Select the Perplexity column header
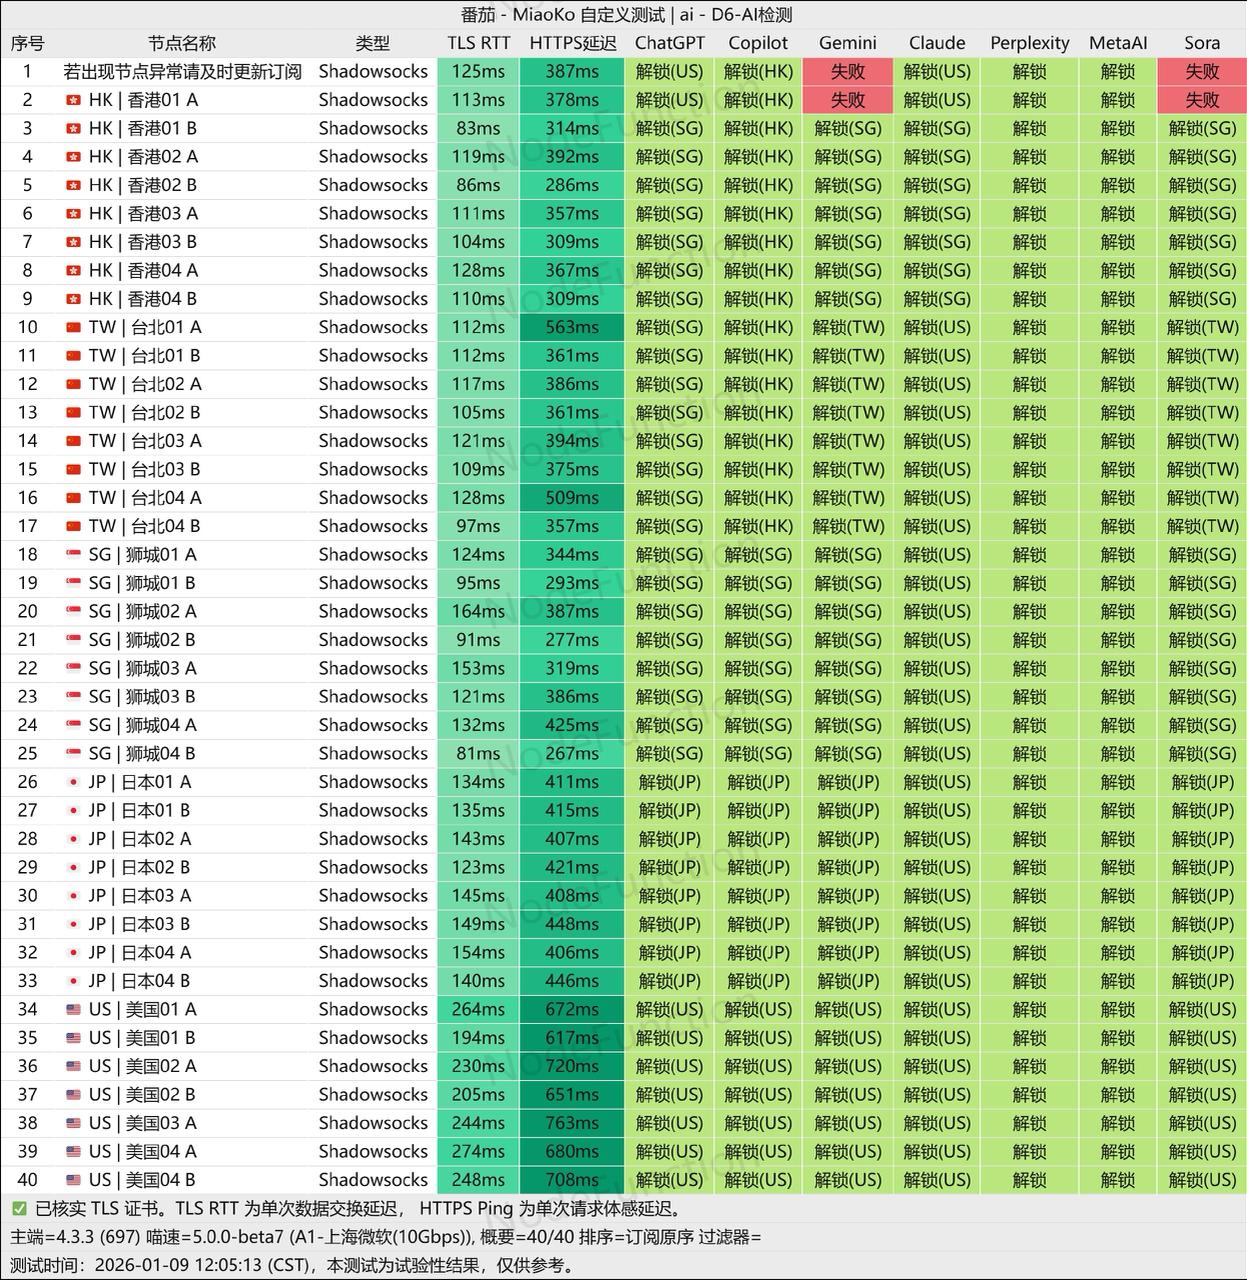The width and height of the screenshot is (1247, 1280). coord(1029,43)
